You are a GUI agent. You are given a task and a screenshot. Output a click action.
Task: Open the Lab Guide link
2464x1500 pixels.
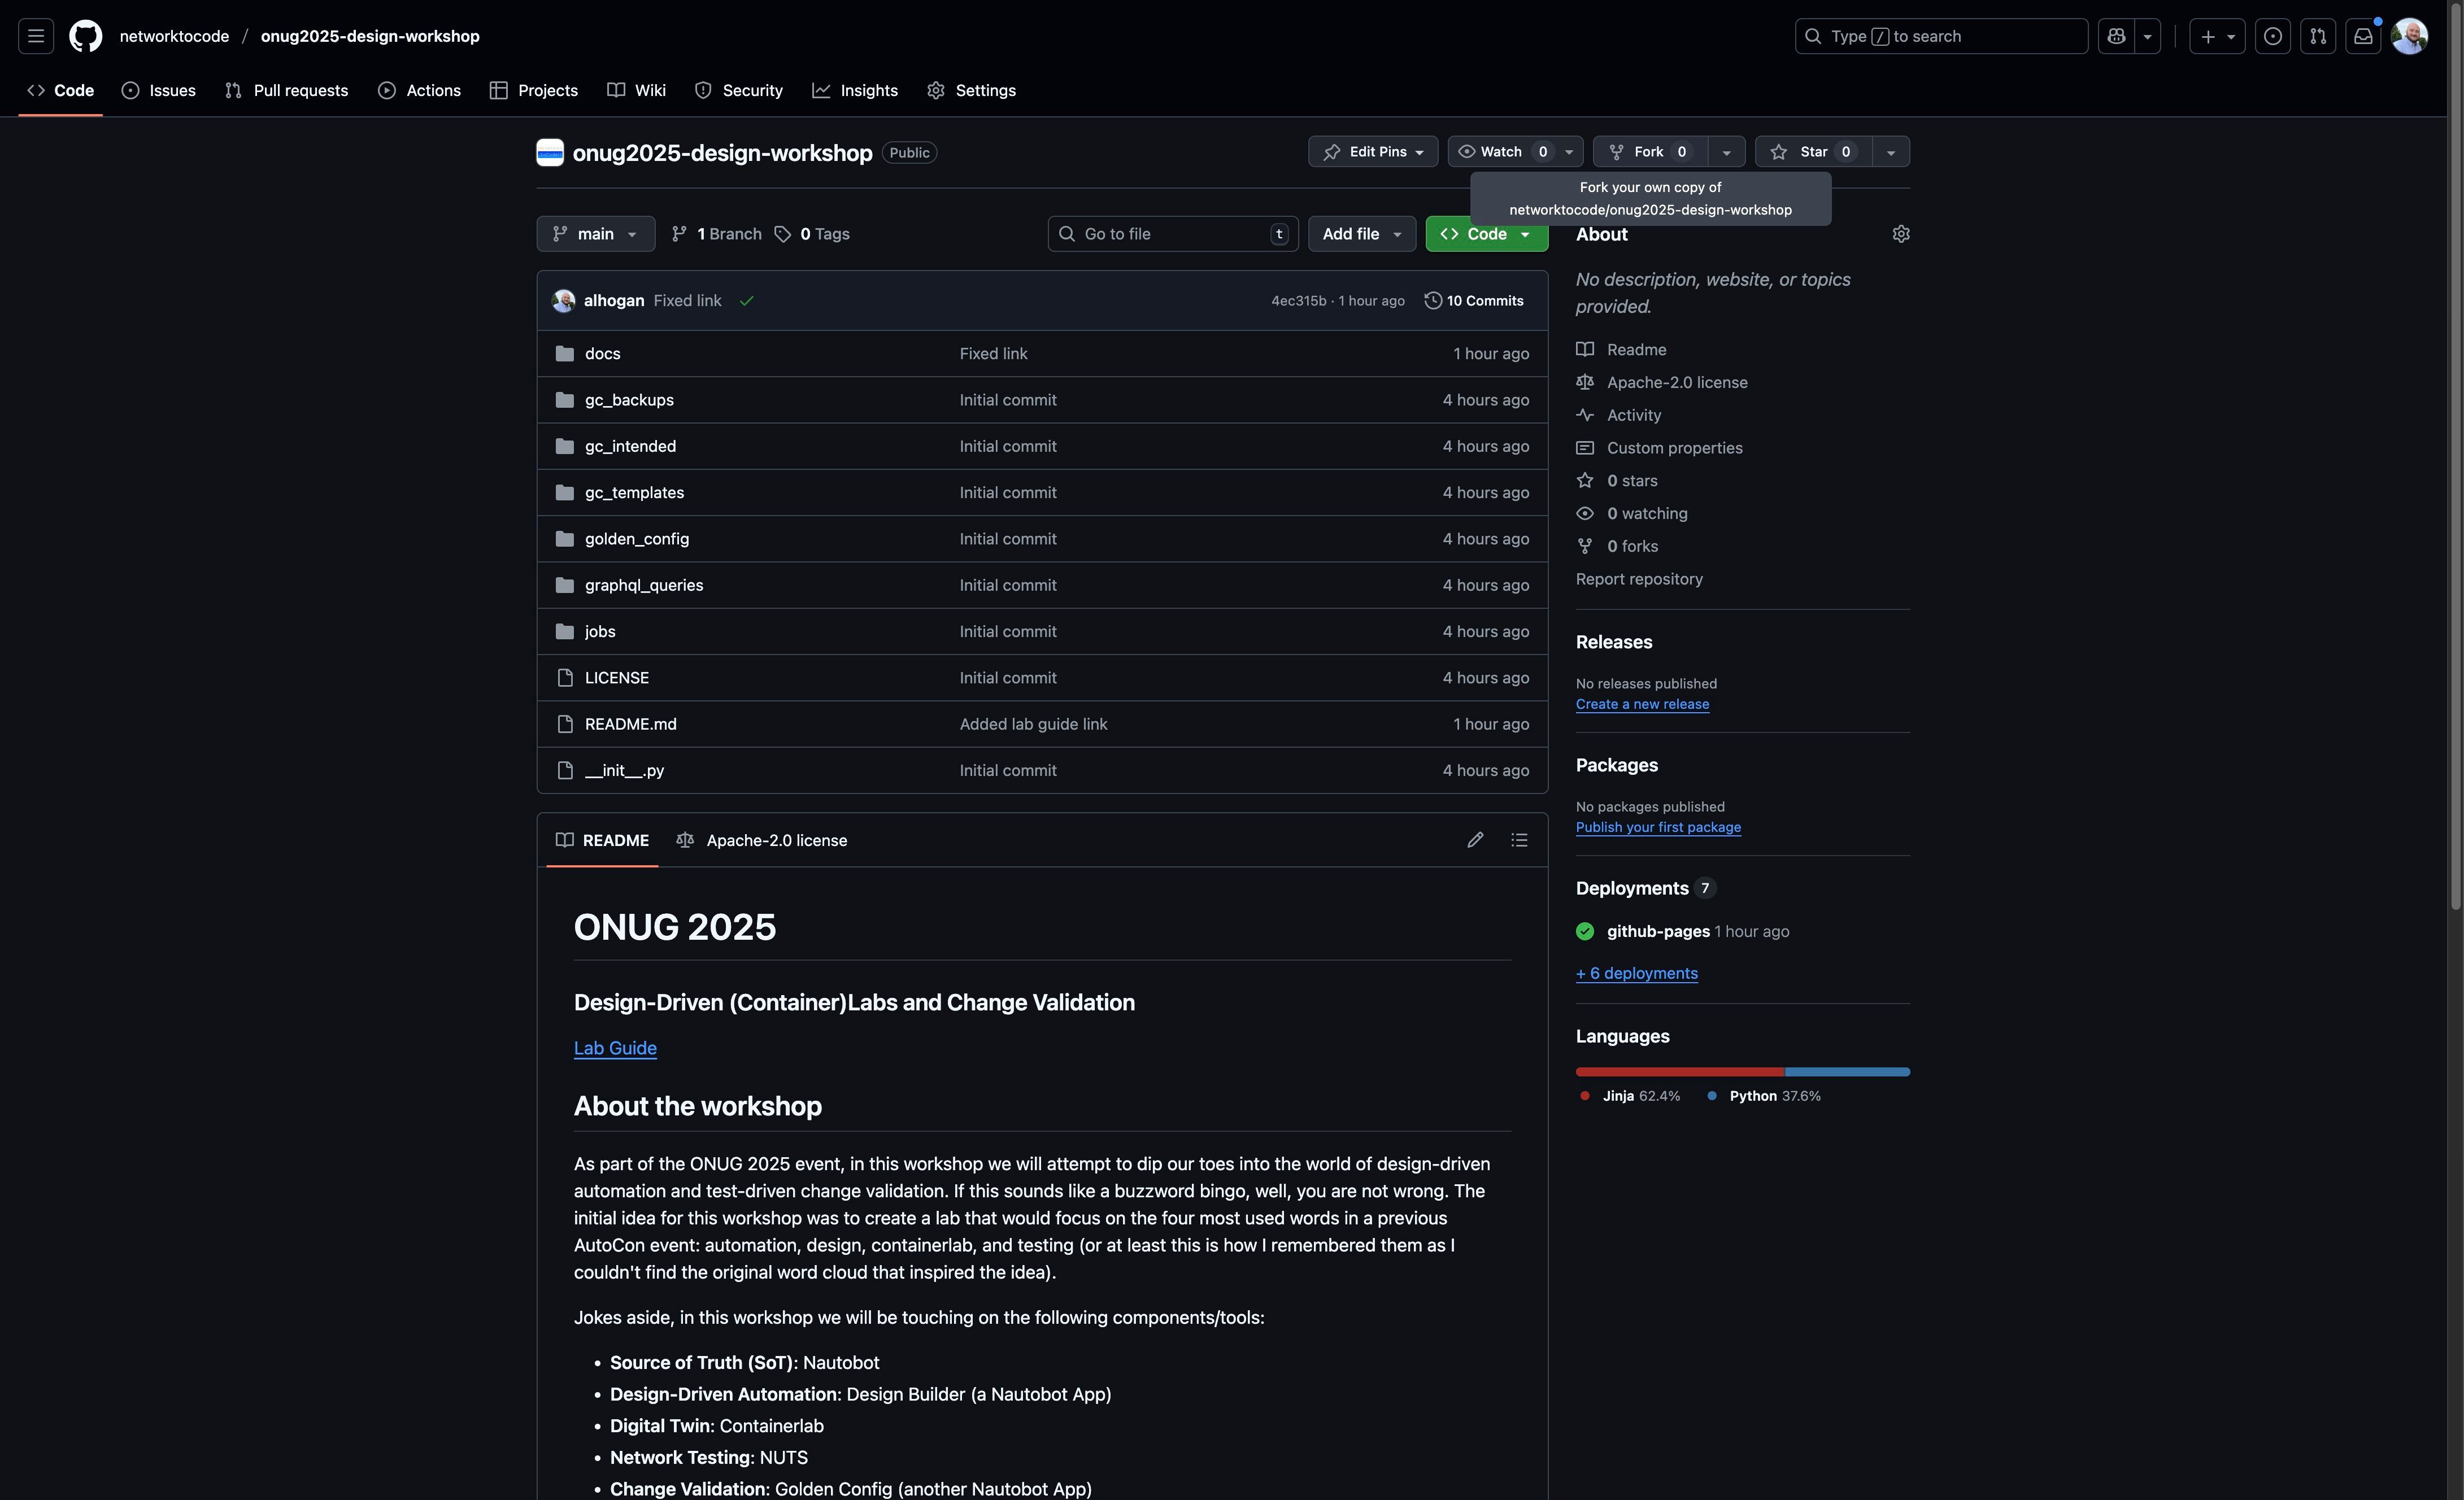(x=615, y=1048)
